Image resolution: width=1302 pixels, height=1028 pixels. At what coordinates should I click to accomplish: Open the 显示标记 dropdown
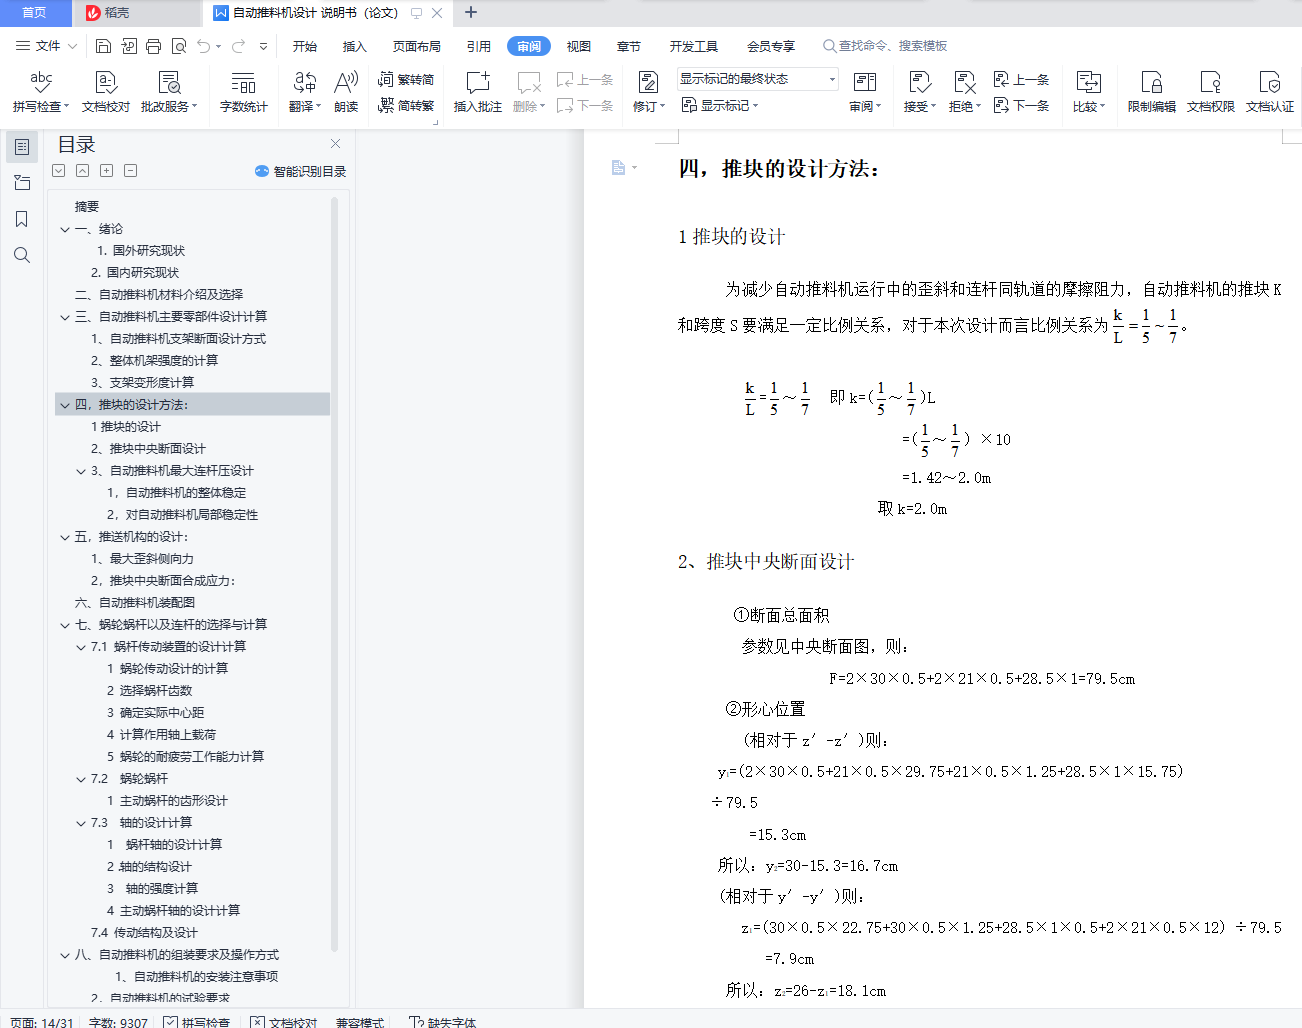point(720,105)
